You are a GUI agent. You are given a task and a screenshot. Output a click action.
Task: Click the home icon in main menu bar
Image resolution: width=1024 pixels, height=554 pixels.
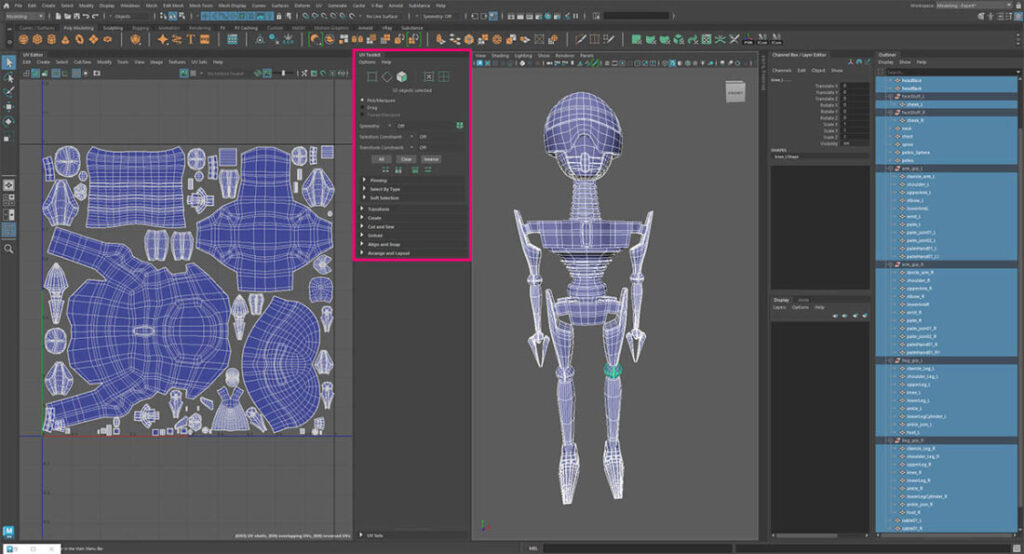pos(7,5)
